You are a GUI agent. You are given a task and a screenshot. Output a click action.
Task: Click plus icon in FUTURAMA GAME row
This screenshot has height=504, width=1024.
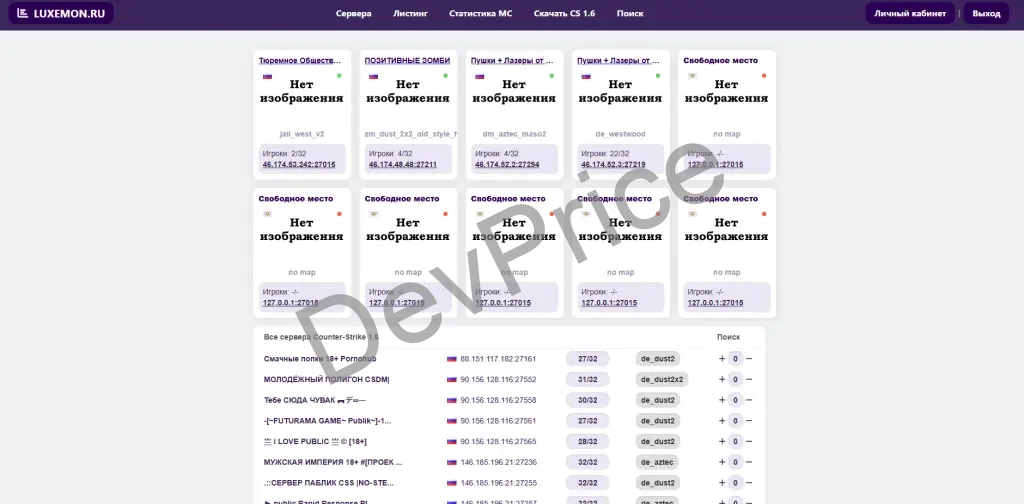pos(722,420)
